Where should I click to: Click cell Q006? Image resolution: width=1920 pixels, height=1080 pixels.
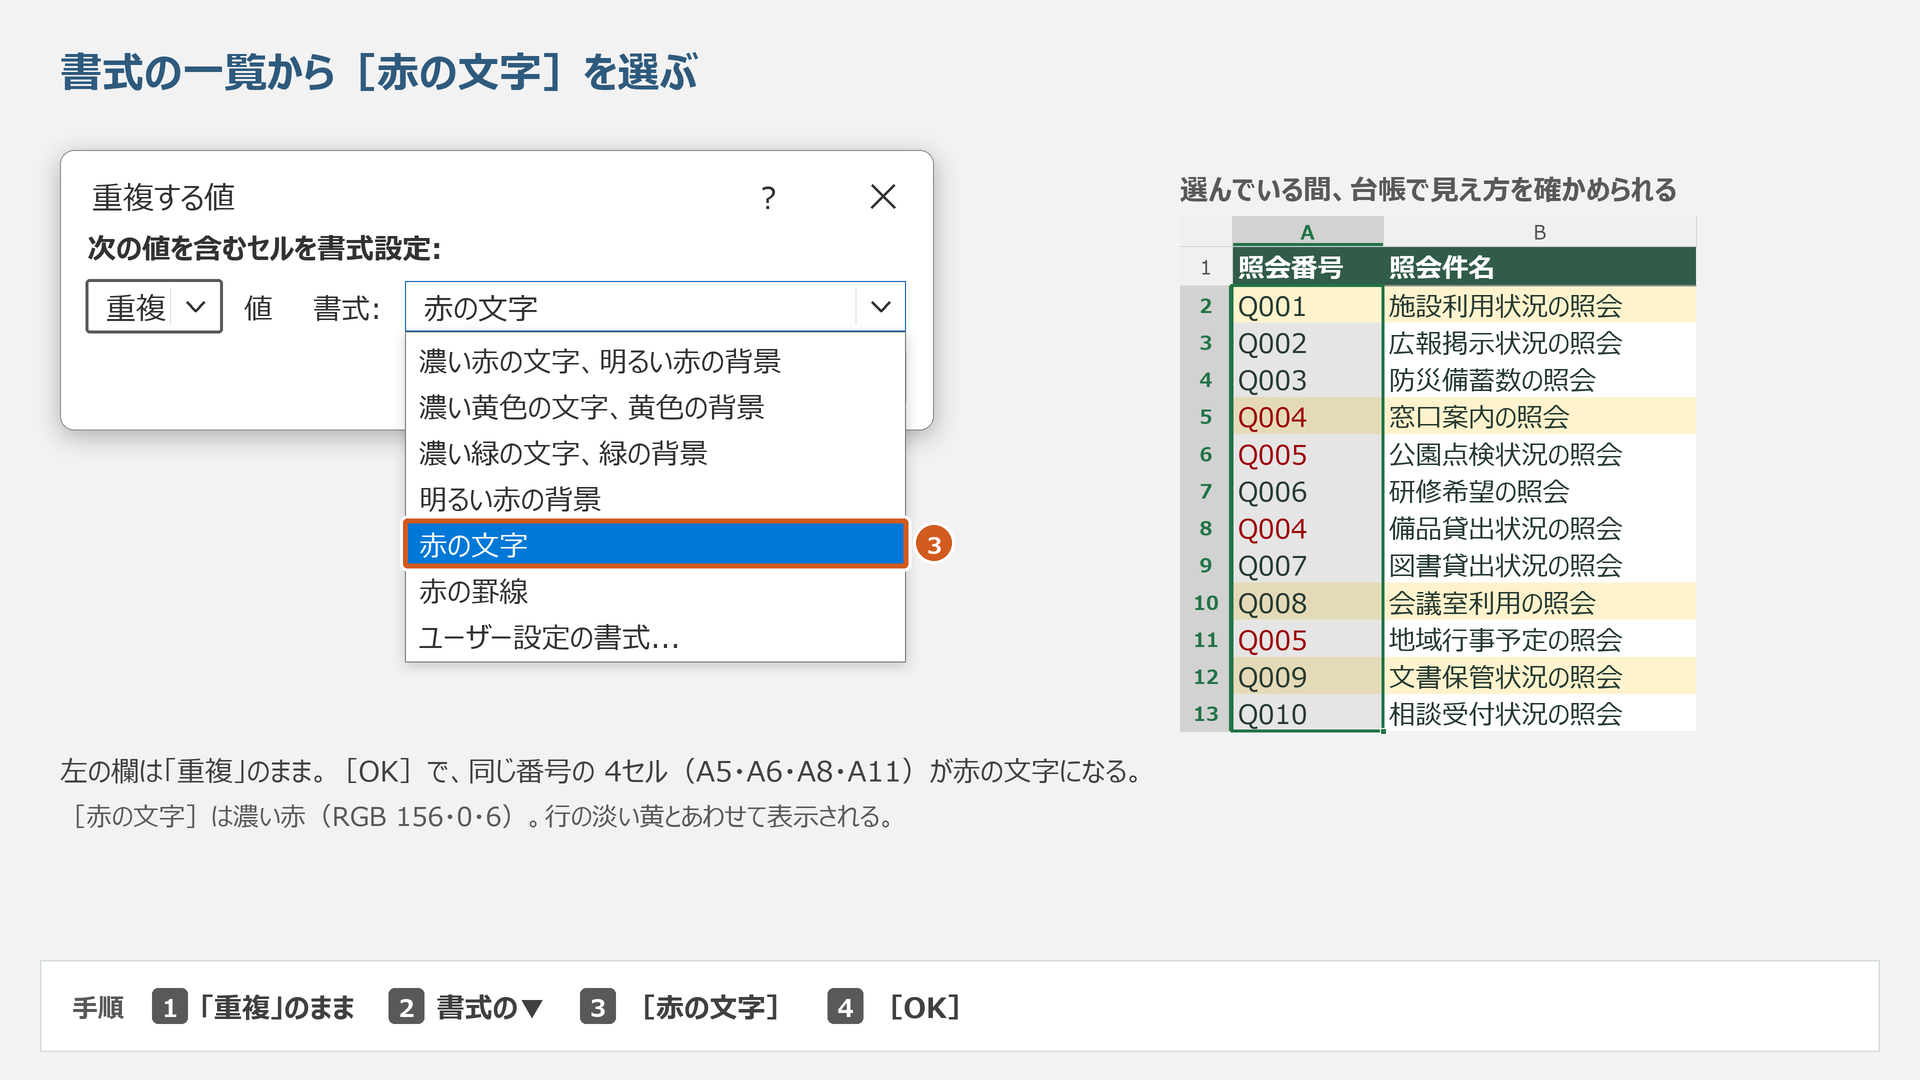pyautogui.click(x=1307, y=491)
